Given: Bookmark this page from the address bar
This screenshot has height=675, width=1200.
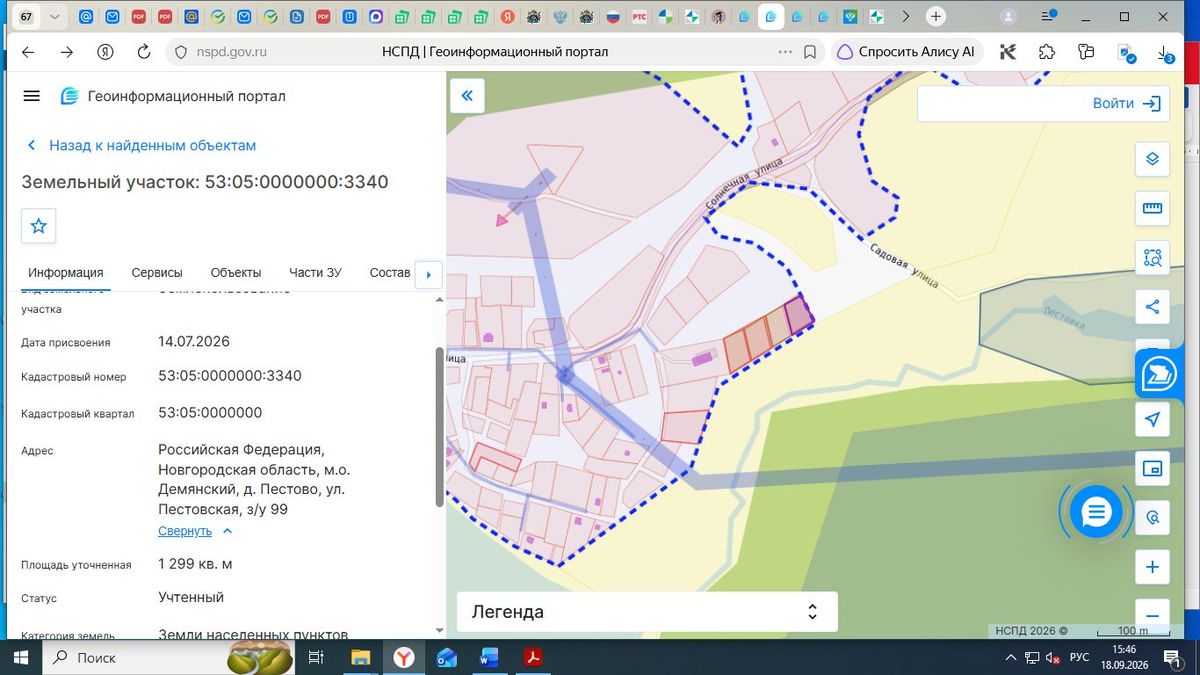Looking at the screenshot, I should pos(810,52).
